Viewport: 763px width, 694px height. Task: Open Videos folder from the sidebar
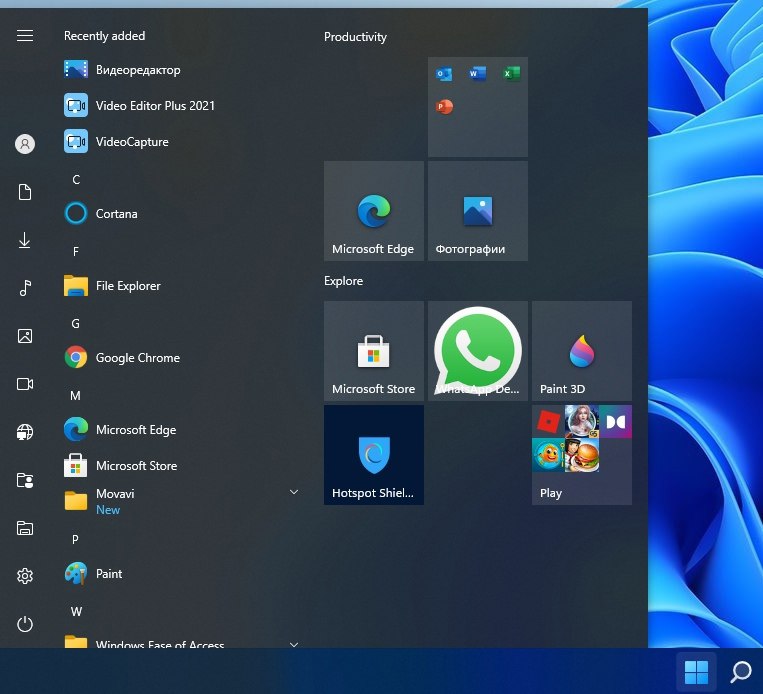click(25, 384)
